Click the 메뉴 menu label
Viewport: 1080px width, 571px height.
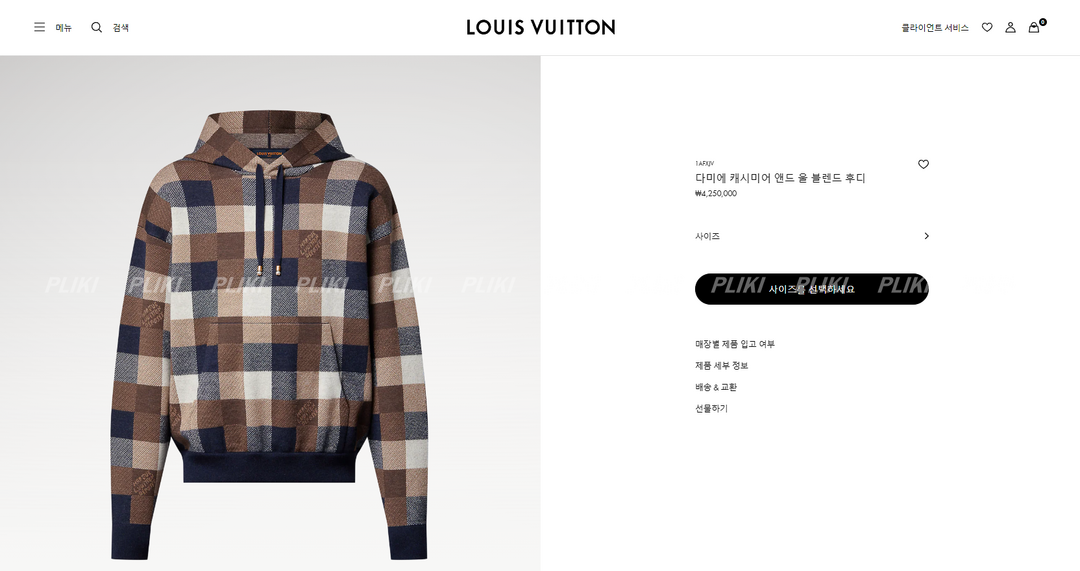pyautogui.click(x=63, y=28)
